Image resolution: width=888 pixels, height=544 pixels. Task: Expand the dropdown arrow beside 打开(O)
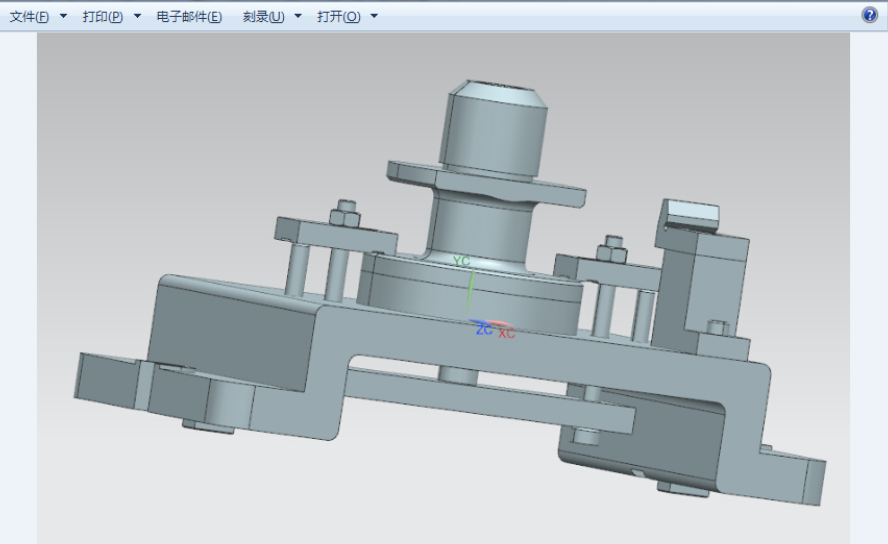tap(374, 16)
